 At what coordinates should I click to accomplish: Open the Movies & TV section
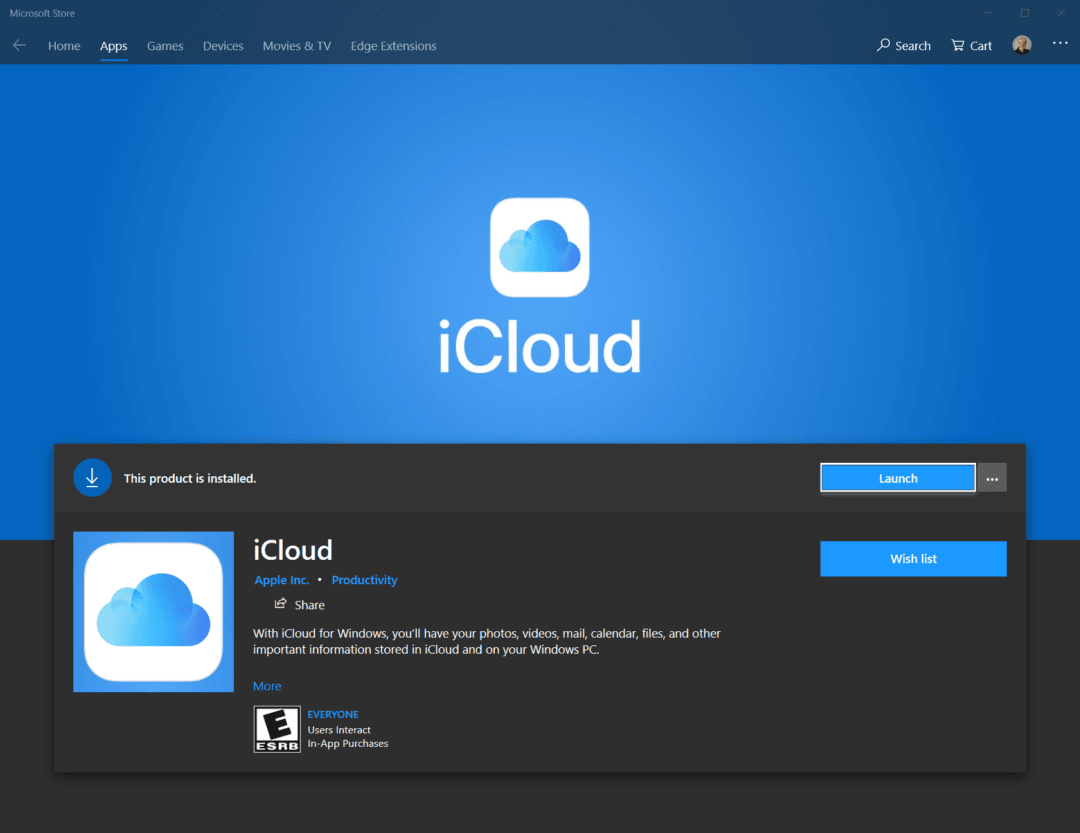pos(296,46)
